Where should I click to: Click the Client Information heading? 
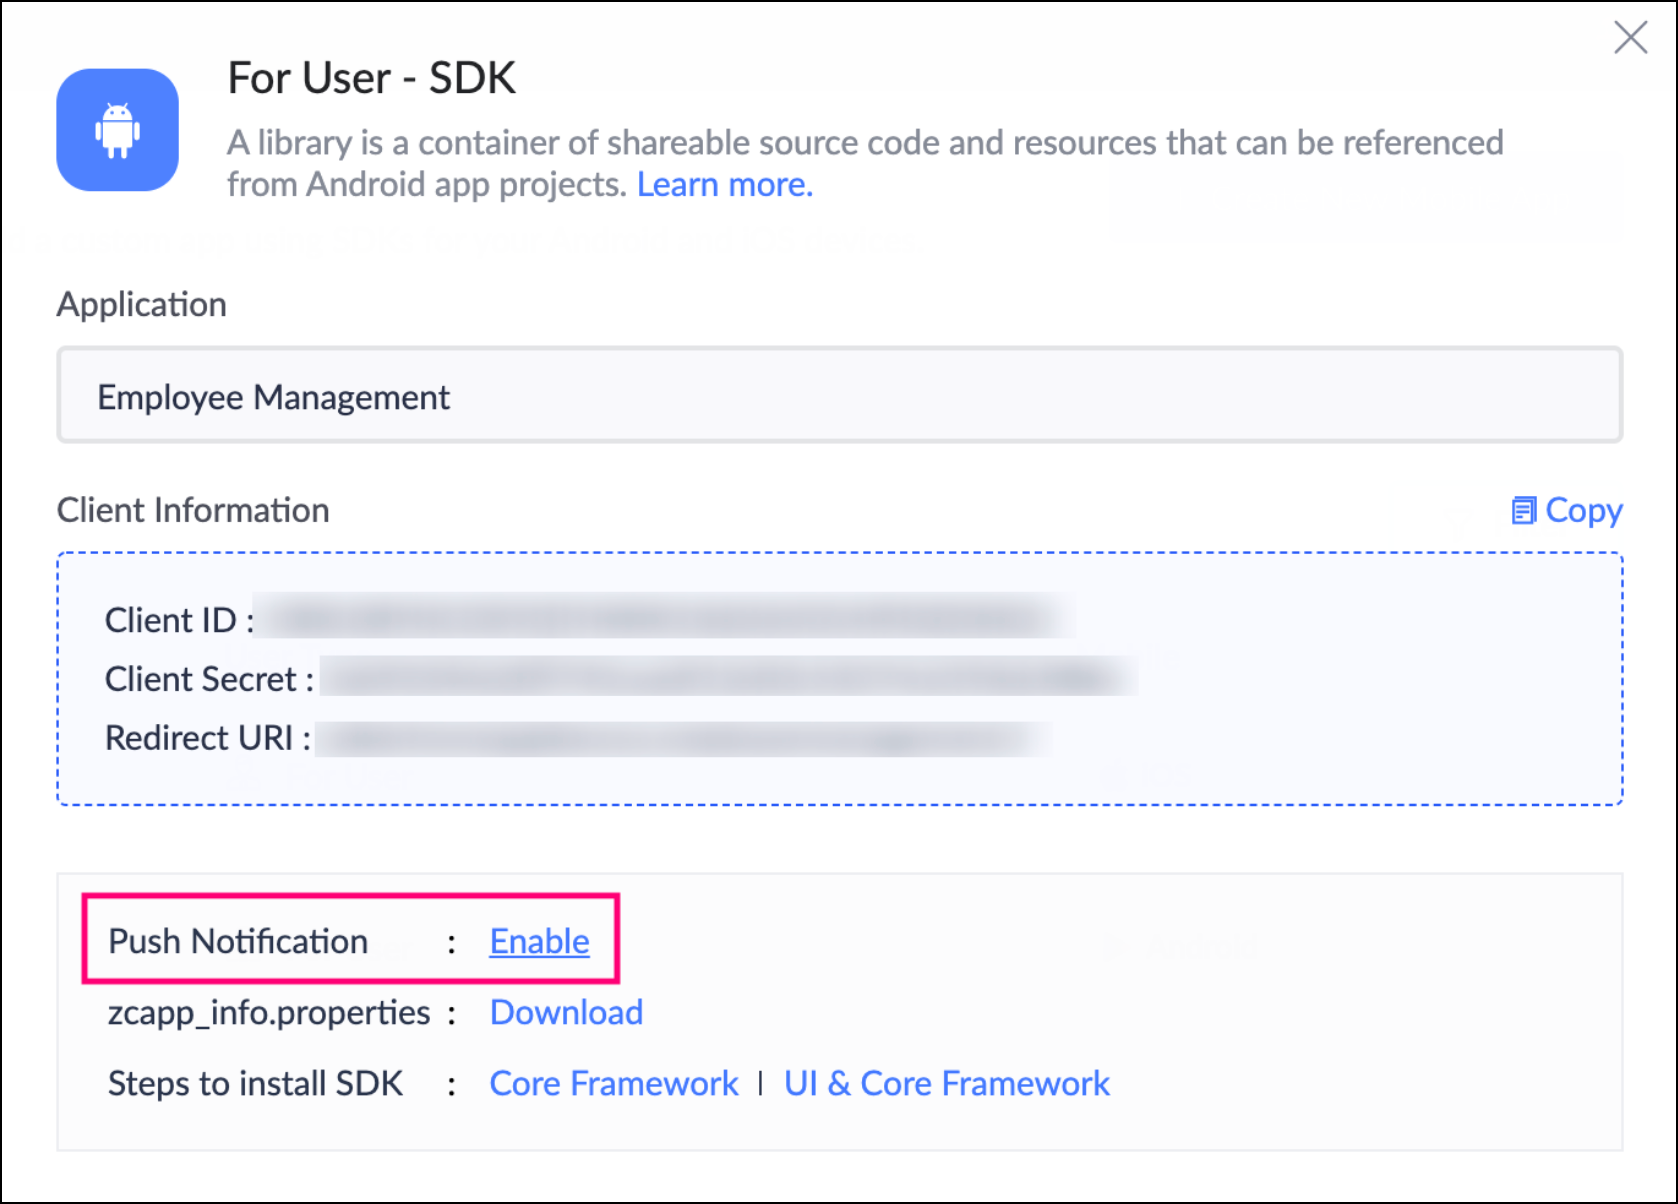[x=193, y=510]
